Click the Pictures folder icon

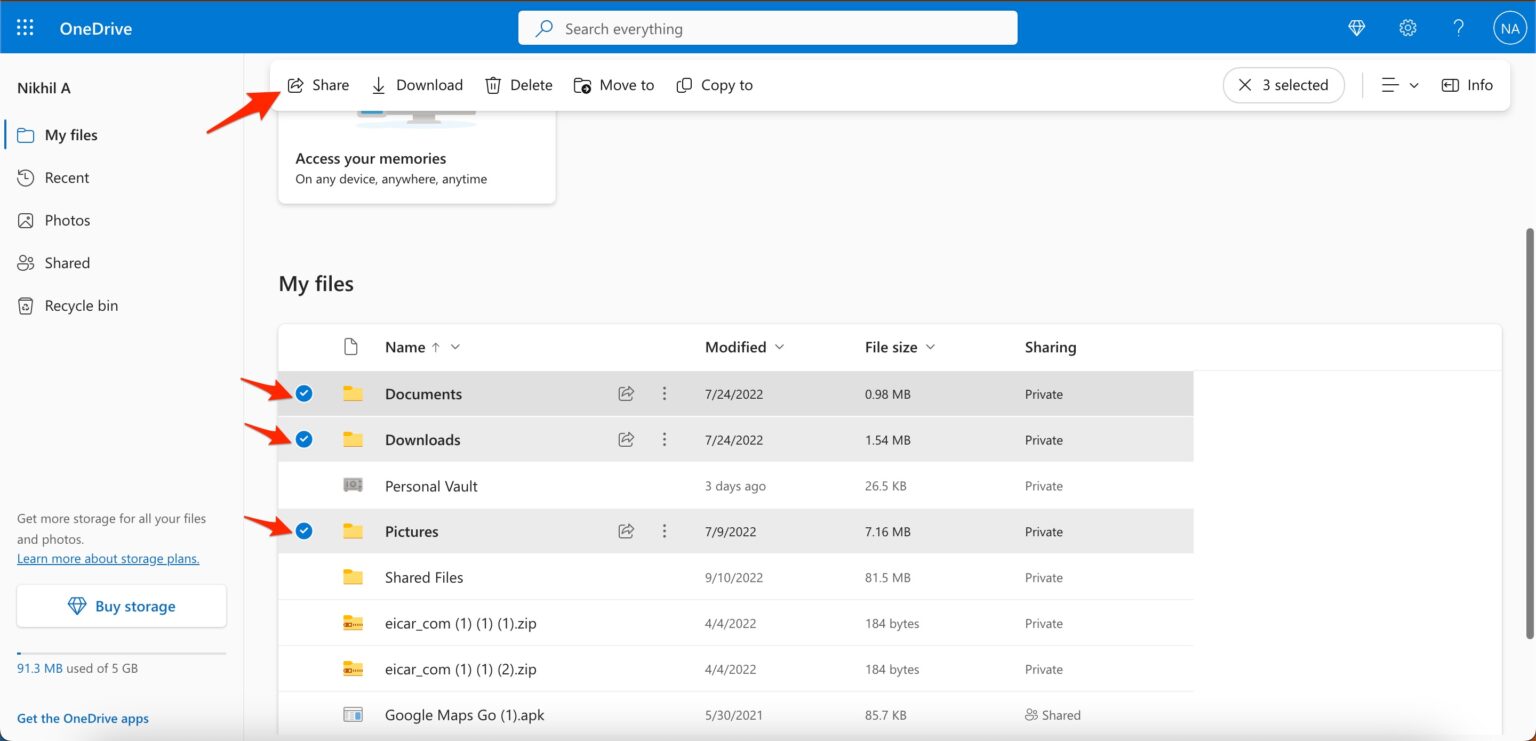coord(352,531)
